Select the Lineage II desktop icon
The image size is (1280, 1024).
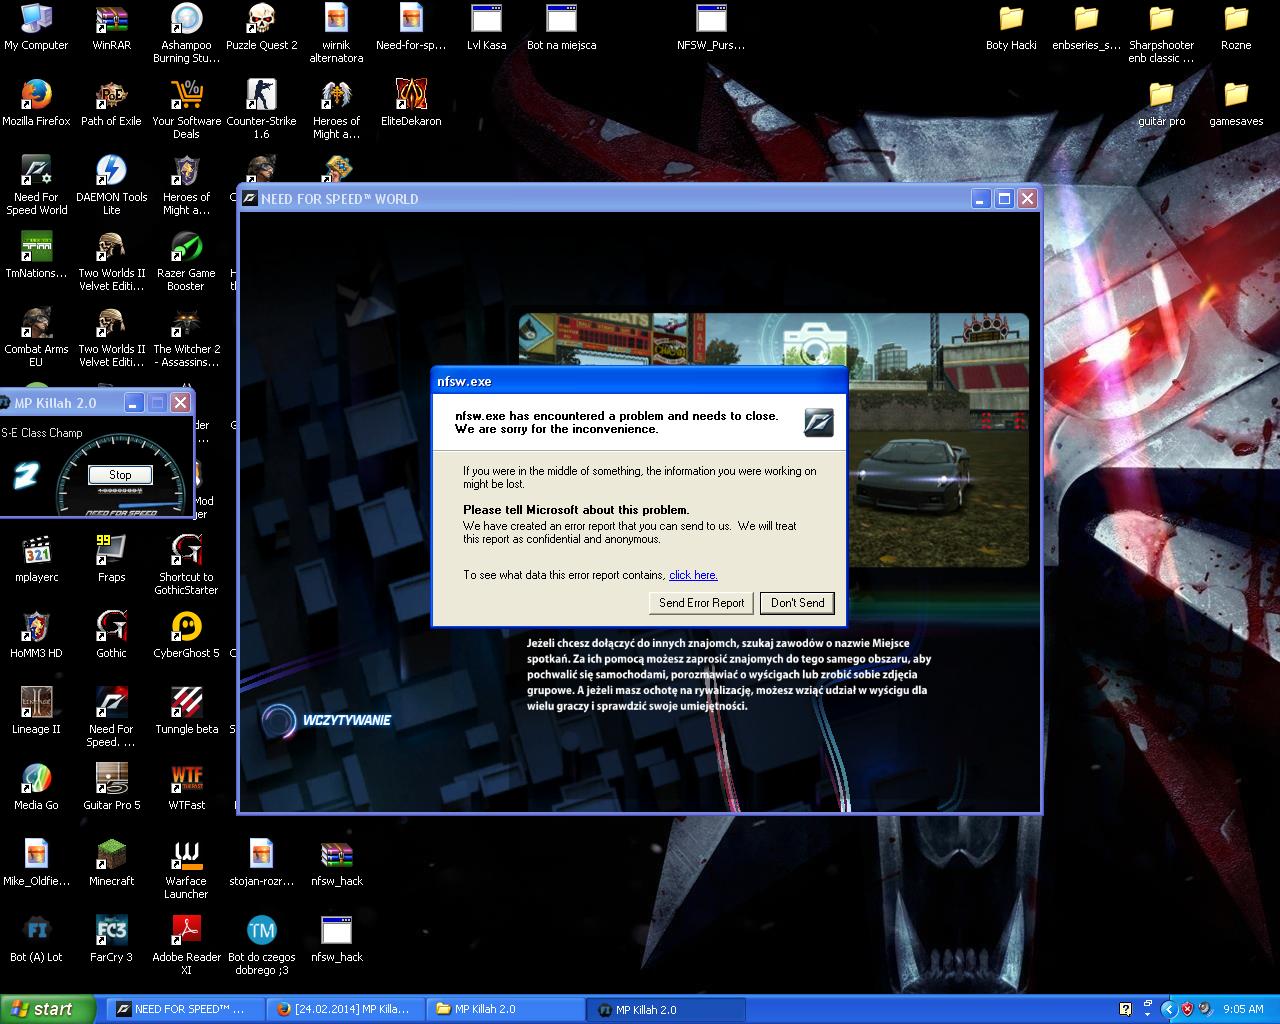(36, 711)
